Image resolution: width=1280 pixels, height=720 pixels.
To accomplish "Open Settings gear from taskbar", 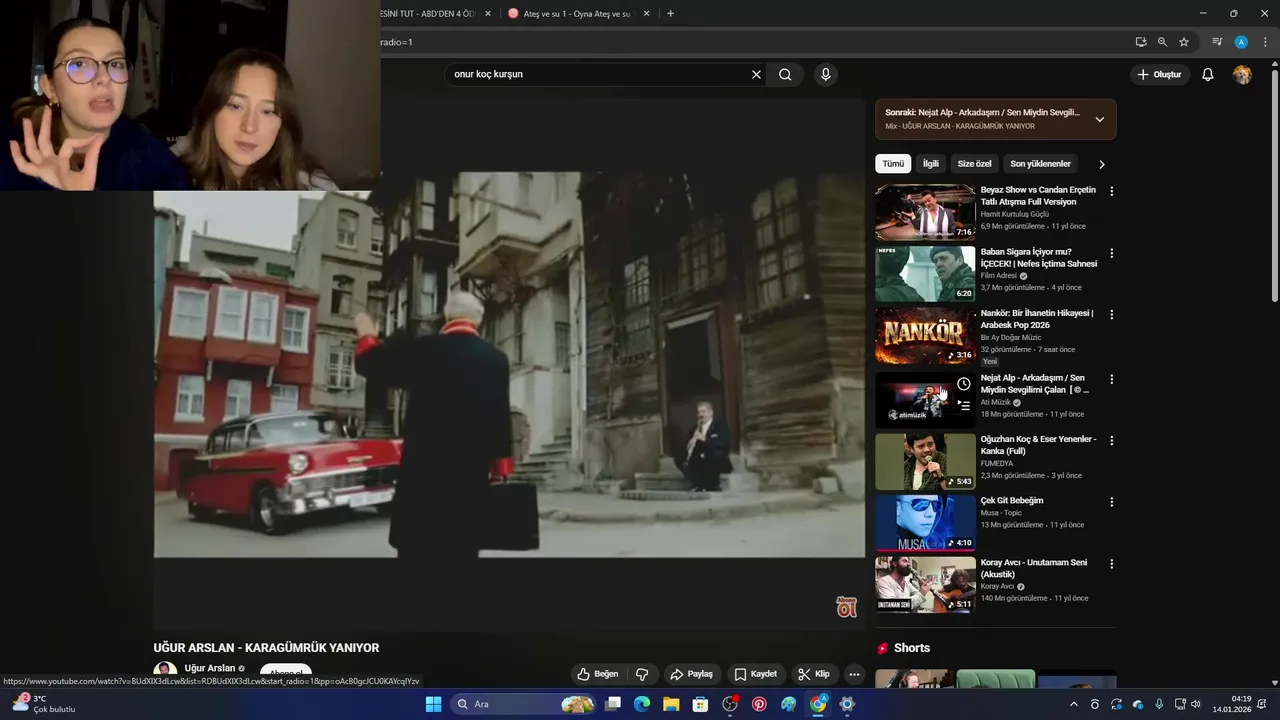I will 847,704.
